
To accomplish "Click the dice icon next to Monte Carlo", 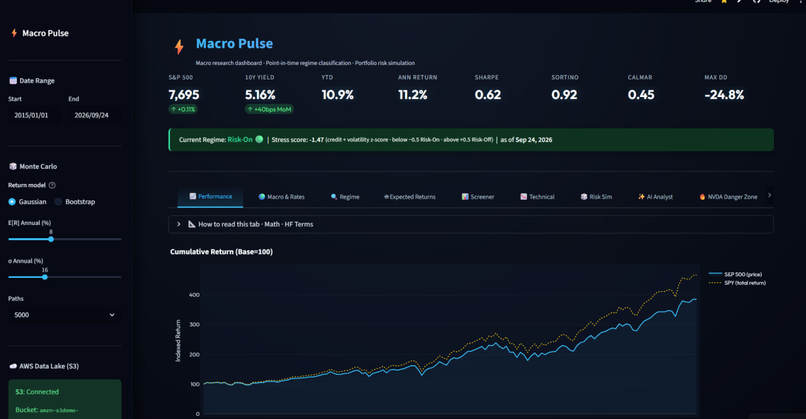I will coord(13,167).
